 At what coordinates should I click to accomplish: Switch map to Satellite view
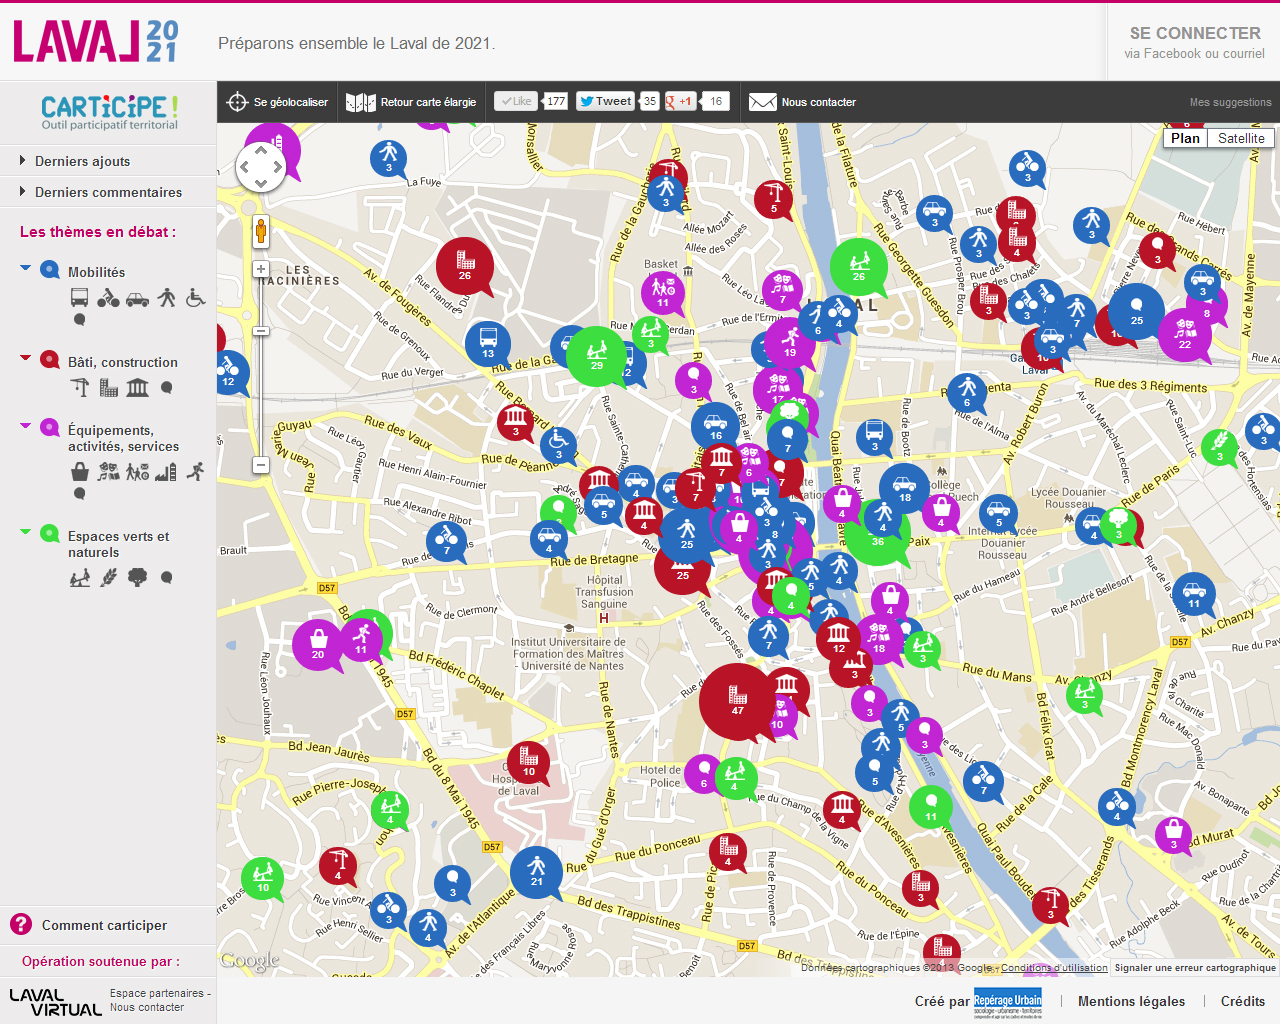point(1241,138)
